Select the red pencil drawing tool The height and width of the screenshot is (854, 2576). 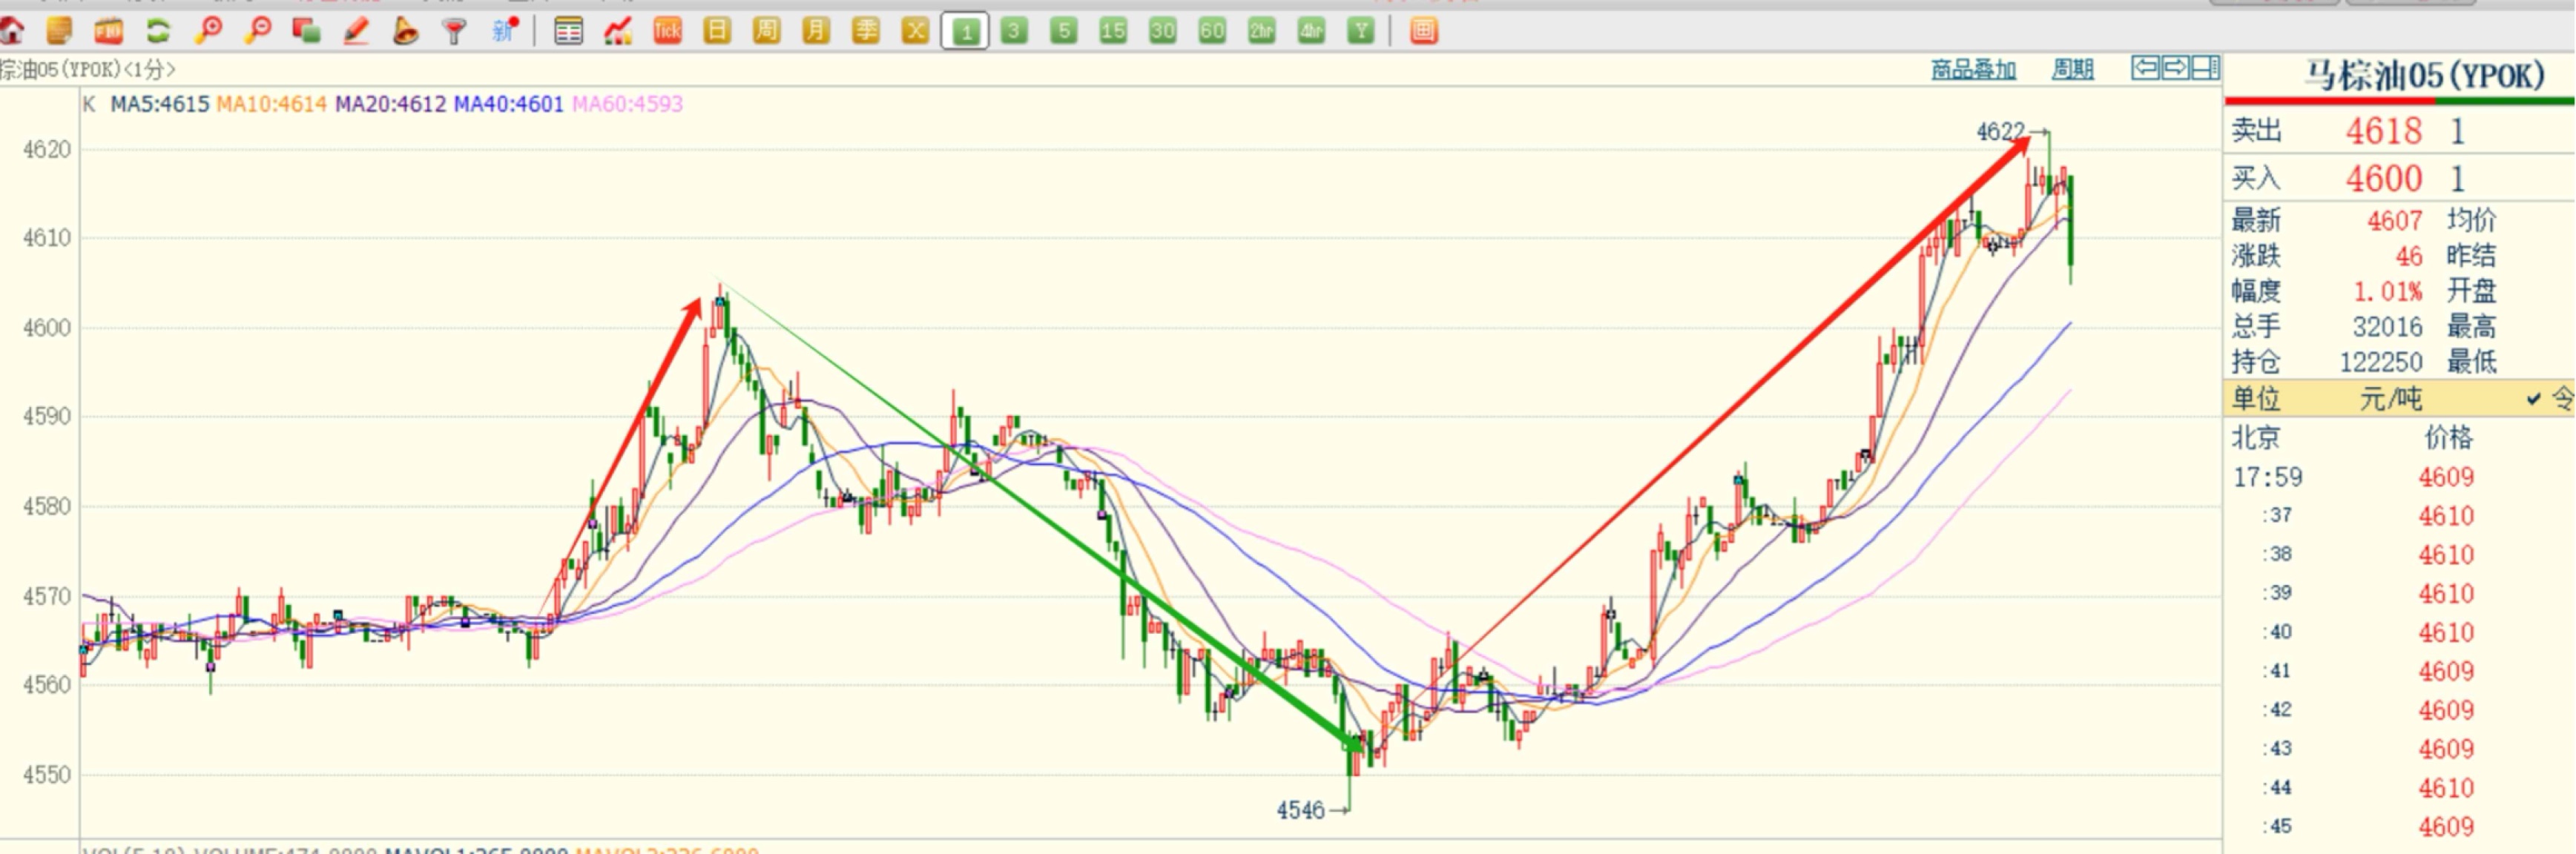356,31
